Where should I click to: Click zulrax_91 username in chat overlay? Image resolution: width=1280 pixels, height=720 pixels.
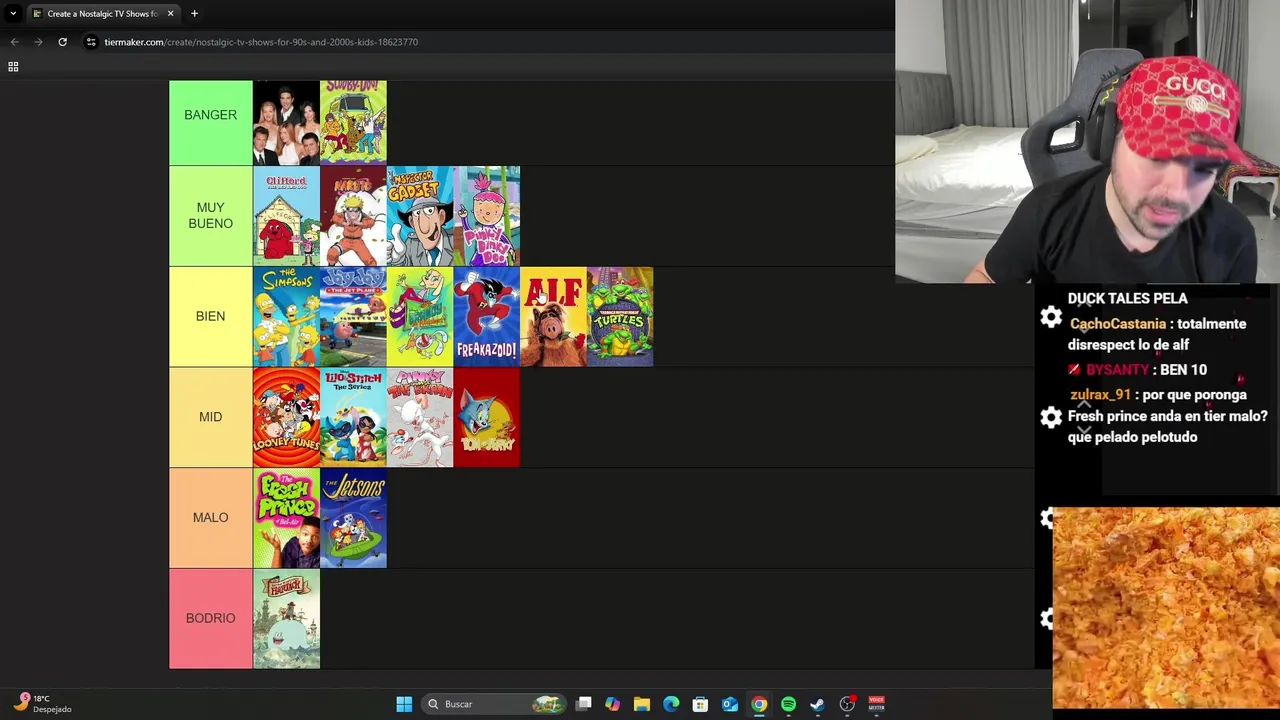point(1100,395)
